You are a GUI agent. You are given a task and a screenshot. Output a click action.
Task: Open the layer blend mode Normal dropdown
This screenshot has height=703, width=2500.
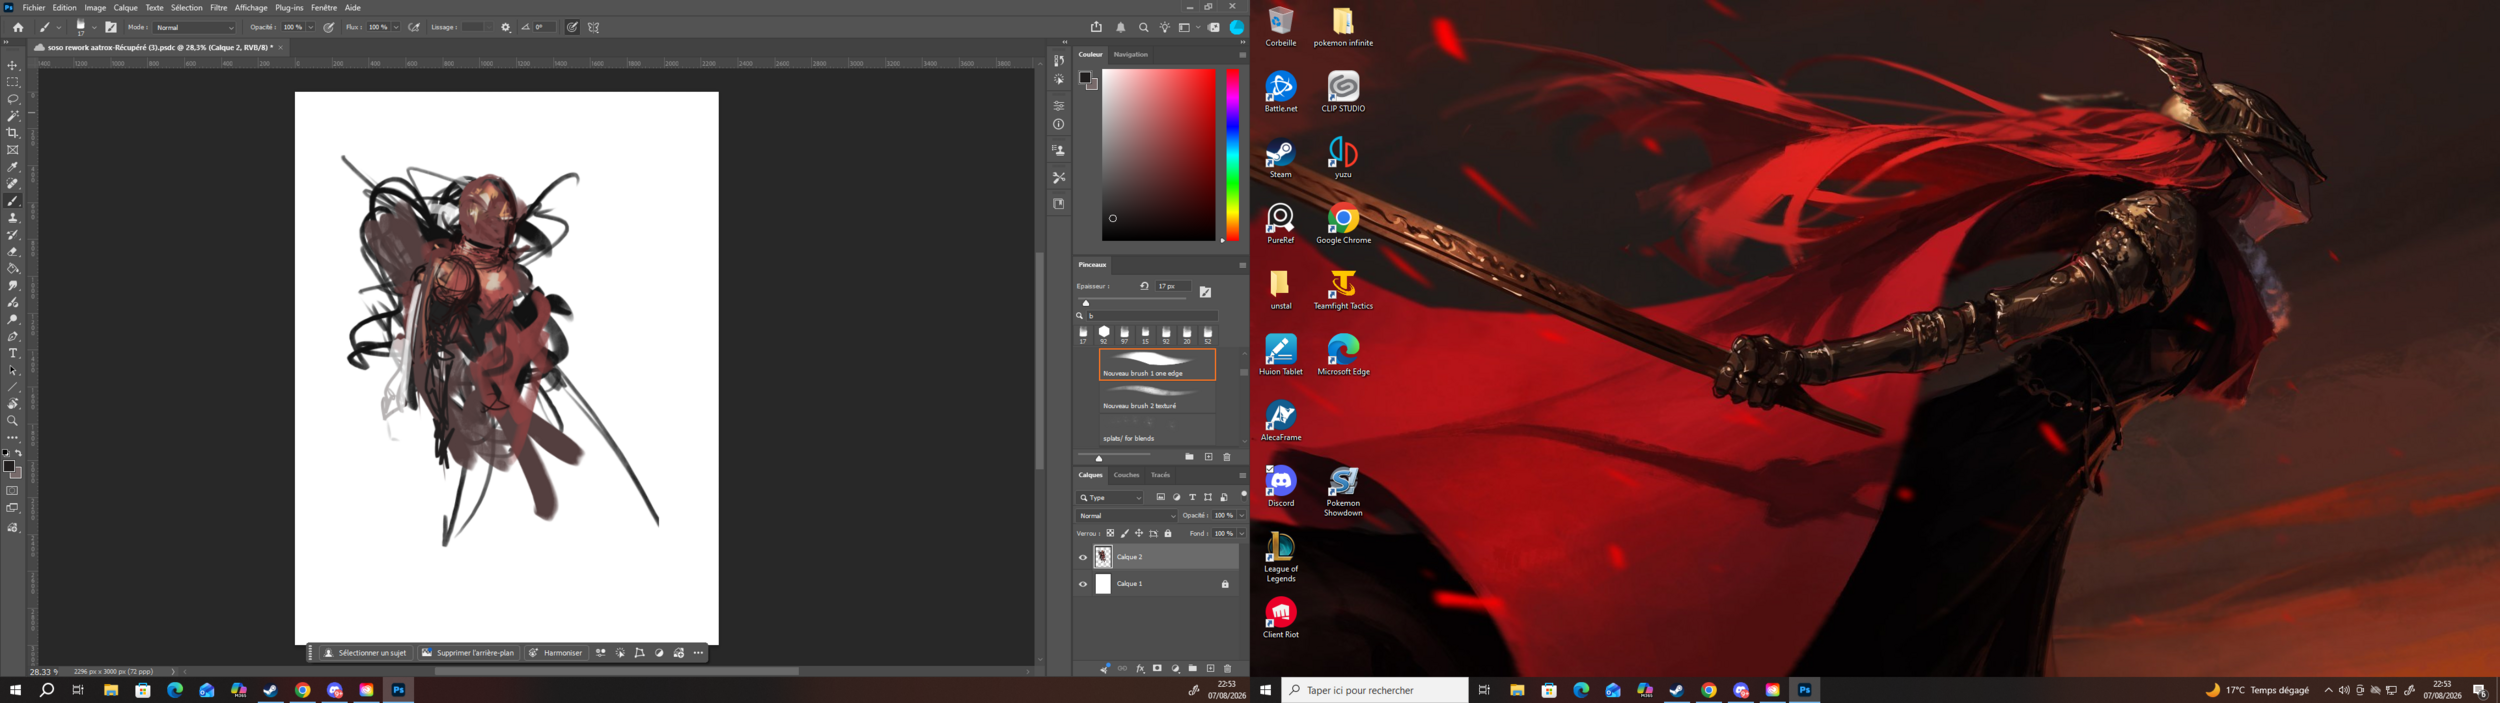1127,516
